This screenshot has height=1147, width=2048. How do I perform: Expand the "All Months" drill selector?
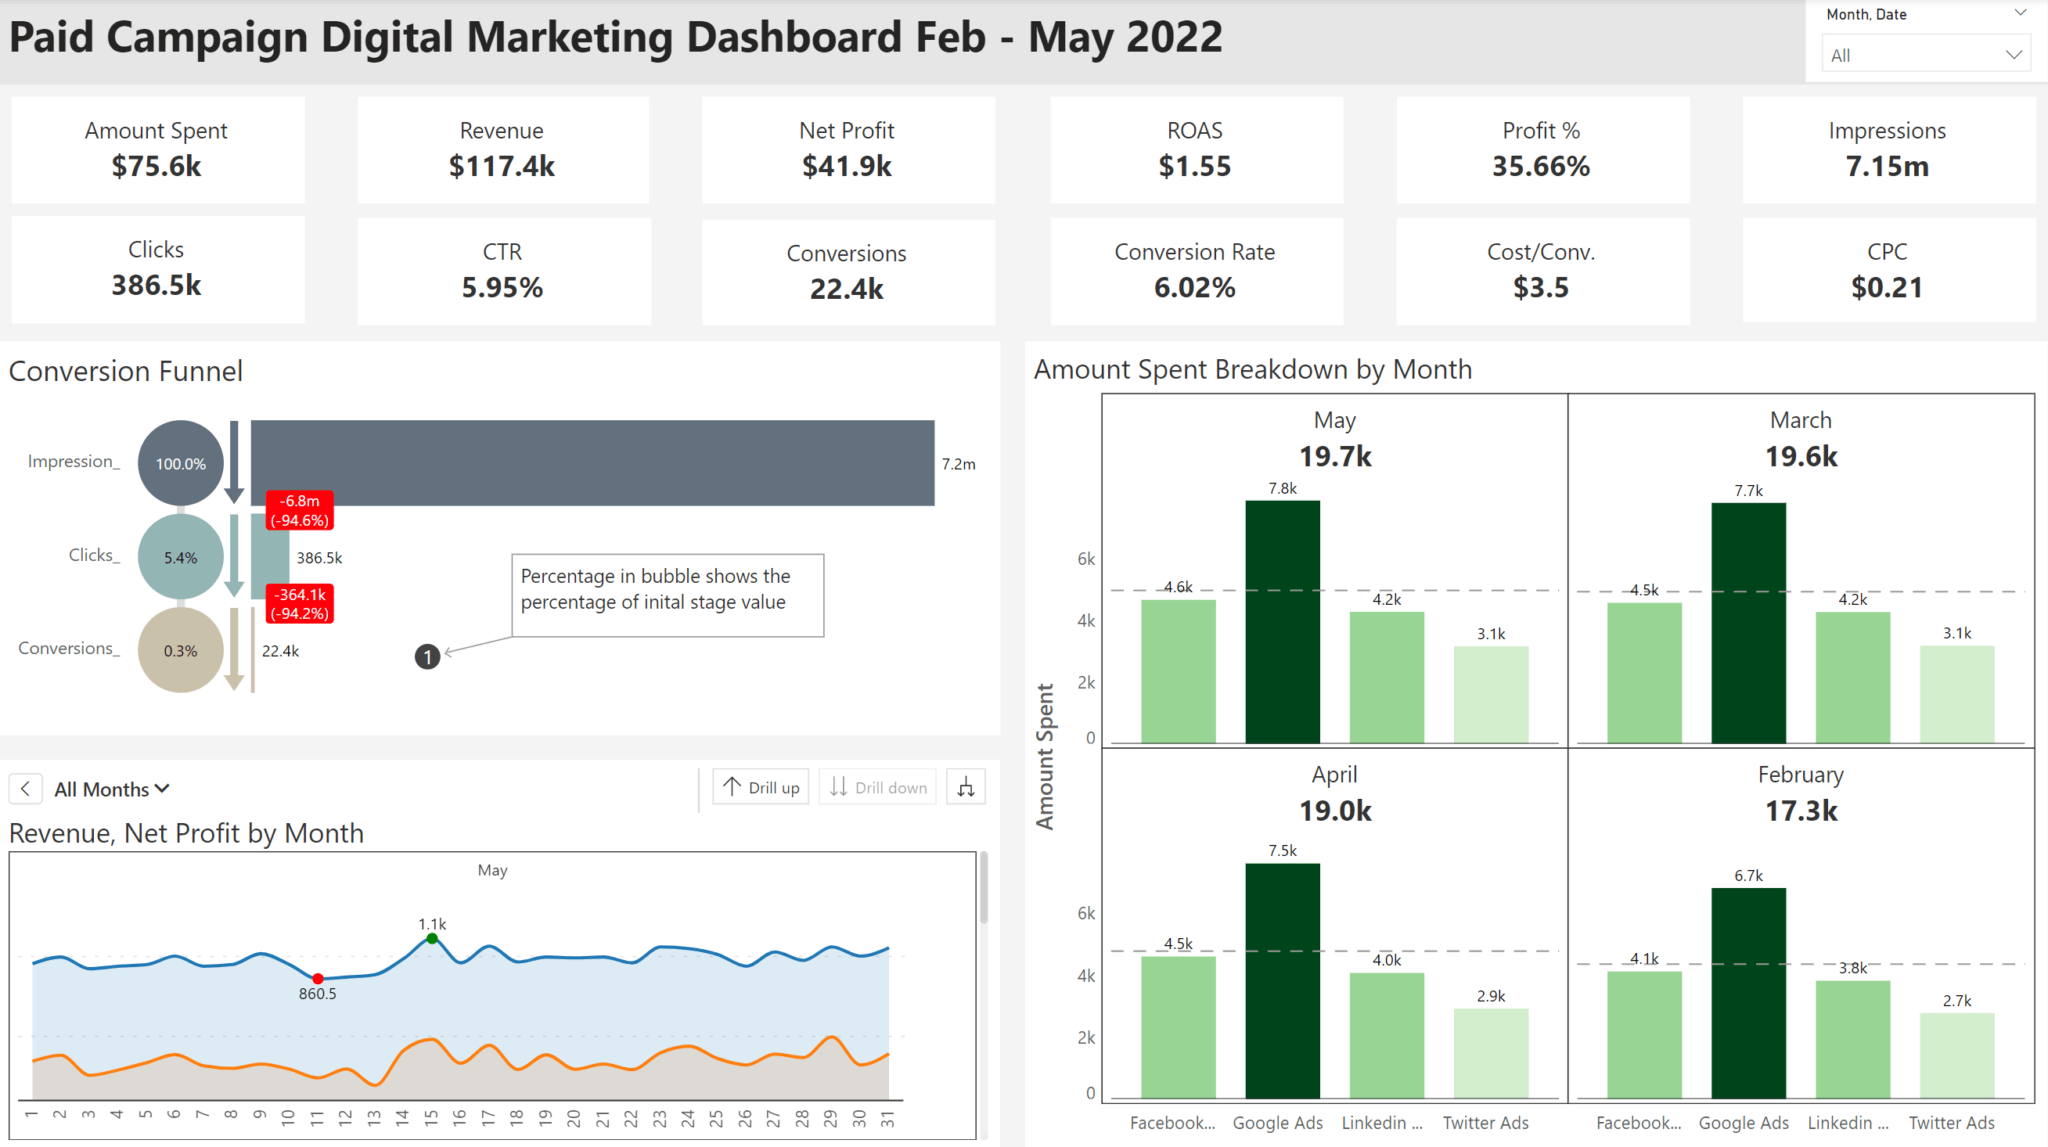tap(163, 788)
